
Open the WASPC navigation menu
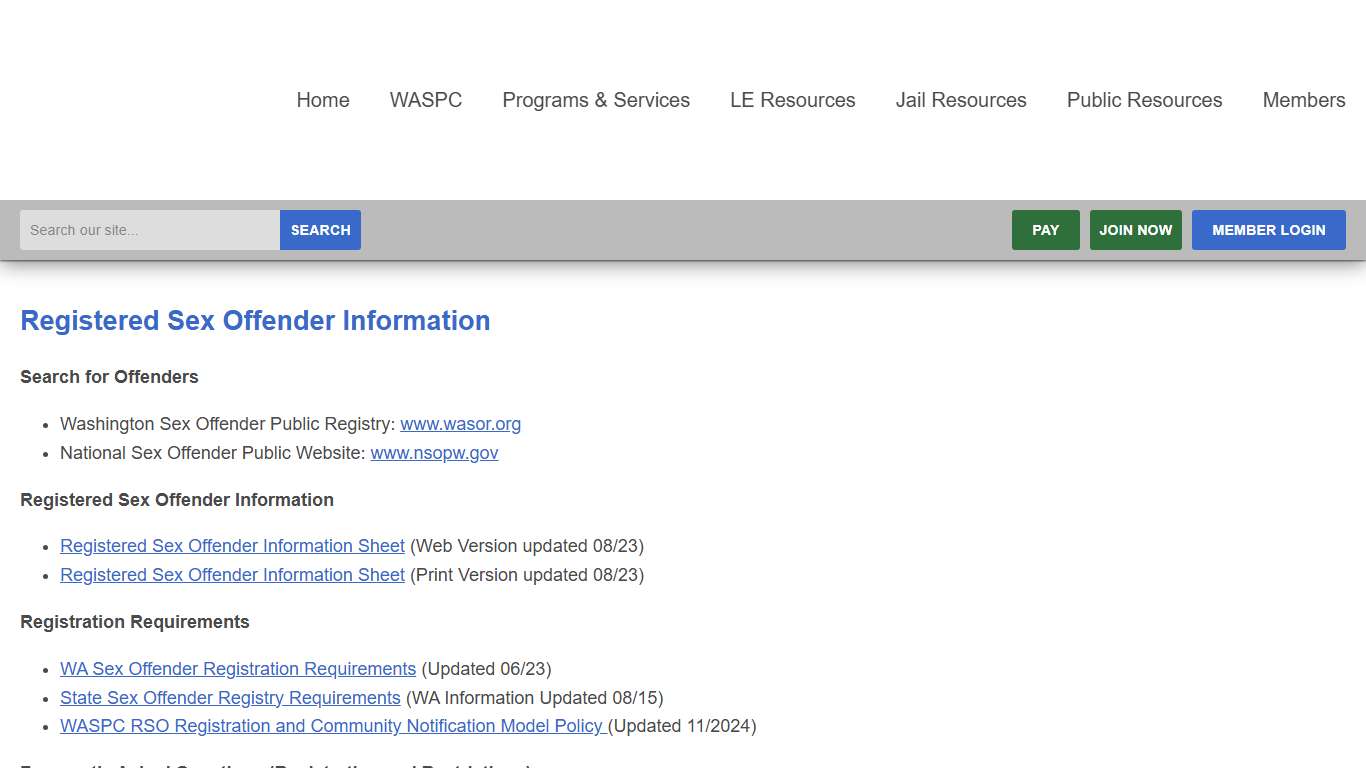click(x=425, y=100)
